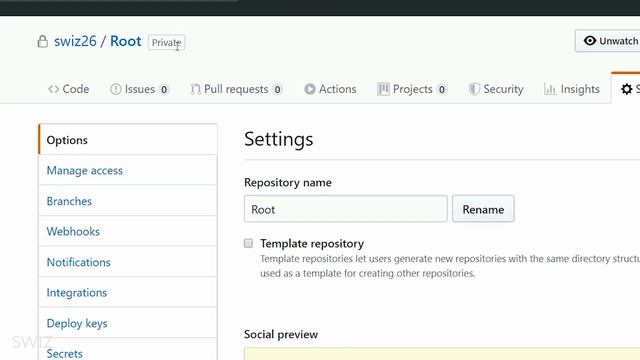Open Notifications settings in sidebar
Screen dimensions: 640x360
[x=128, y=262]
